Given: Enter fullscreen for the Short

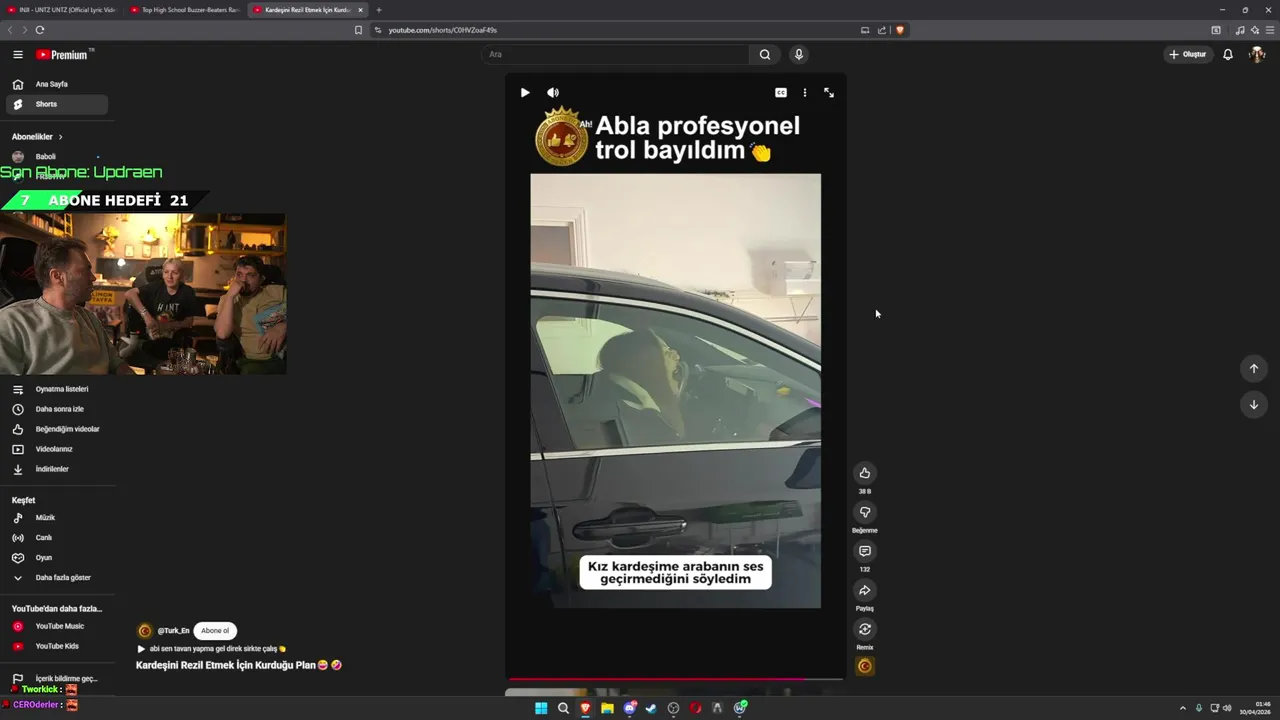Looking at the screenshot, I should pyautogui.click(x=829, y=92).
